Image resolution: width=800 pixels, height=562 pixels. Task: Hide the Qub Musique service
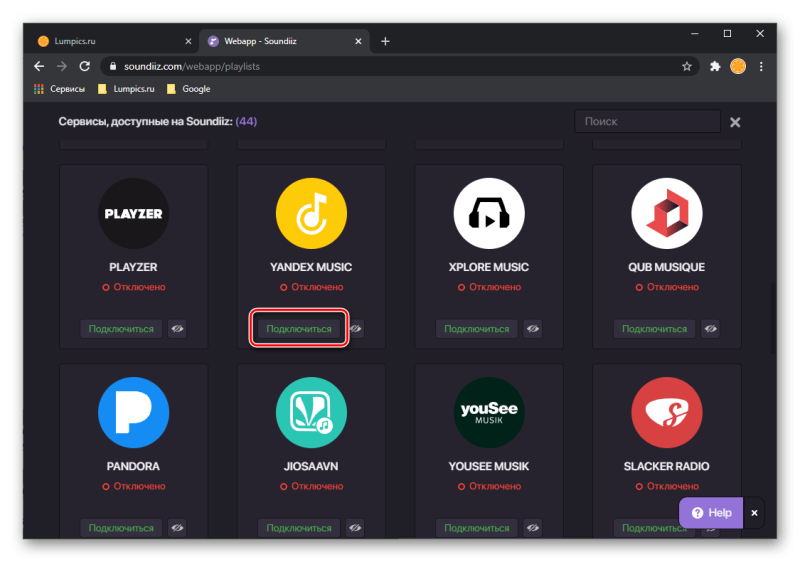[x=711, y=329]
